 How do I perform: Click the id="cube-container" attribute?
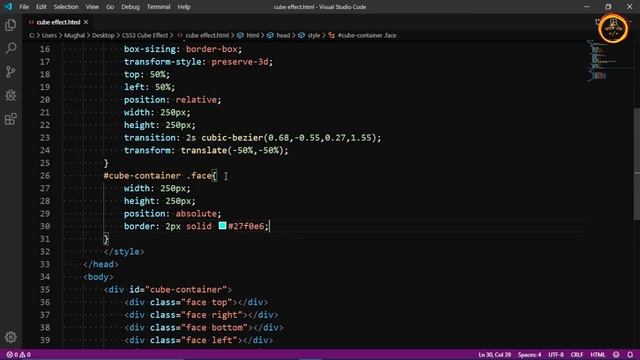[178, 289]
